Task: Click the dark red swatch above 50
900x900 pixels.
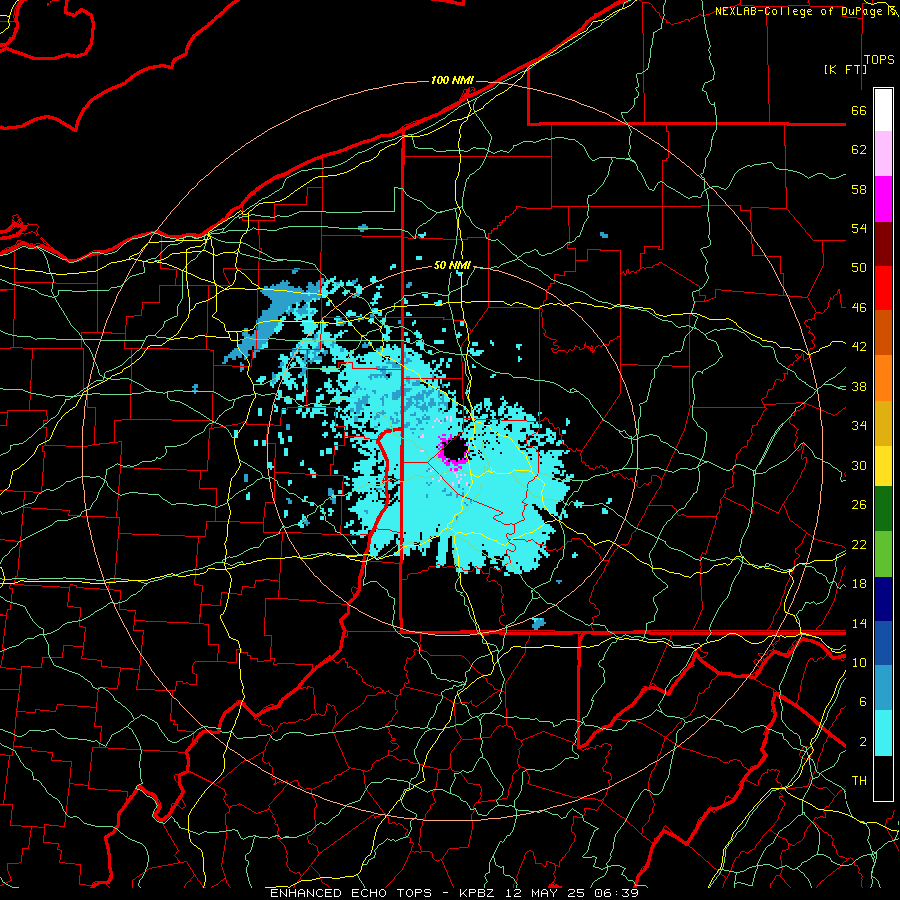Action: click(883, 244)
